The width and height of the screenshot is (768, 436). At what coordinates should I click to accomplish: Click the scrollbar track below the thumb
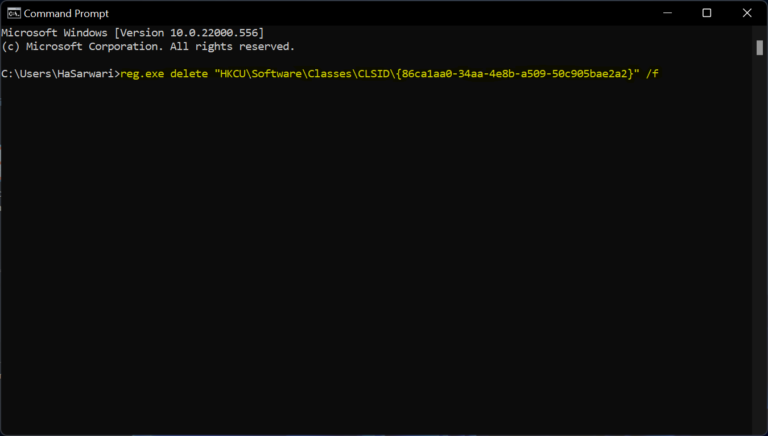[x=760, y=250]
